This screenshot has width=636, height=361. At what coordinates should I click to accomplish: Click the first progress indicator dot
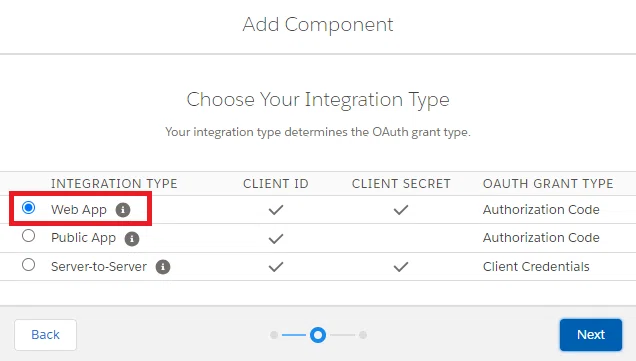274,335
